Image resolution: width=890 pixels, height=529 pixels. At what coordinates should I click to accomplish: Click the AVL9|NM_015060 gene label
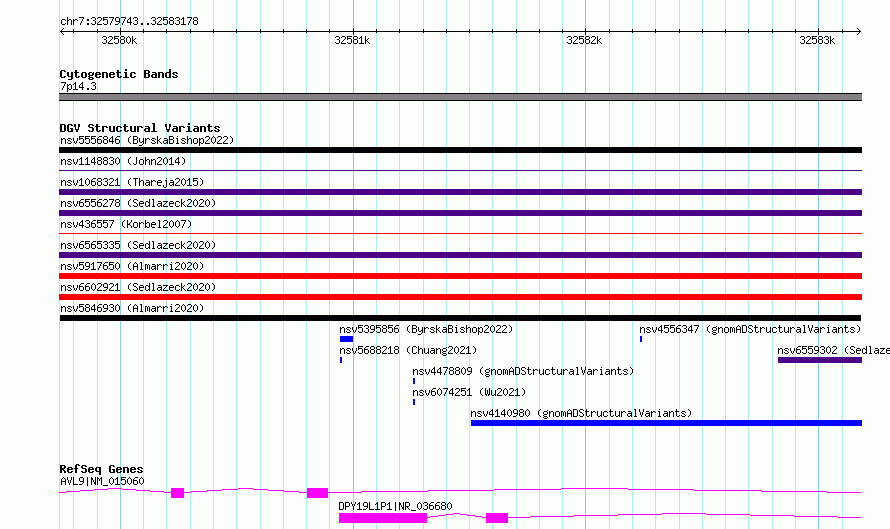pos(102,481)
